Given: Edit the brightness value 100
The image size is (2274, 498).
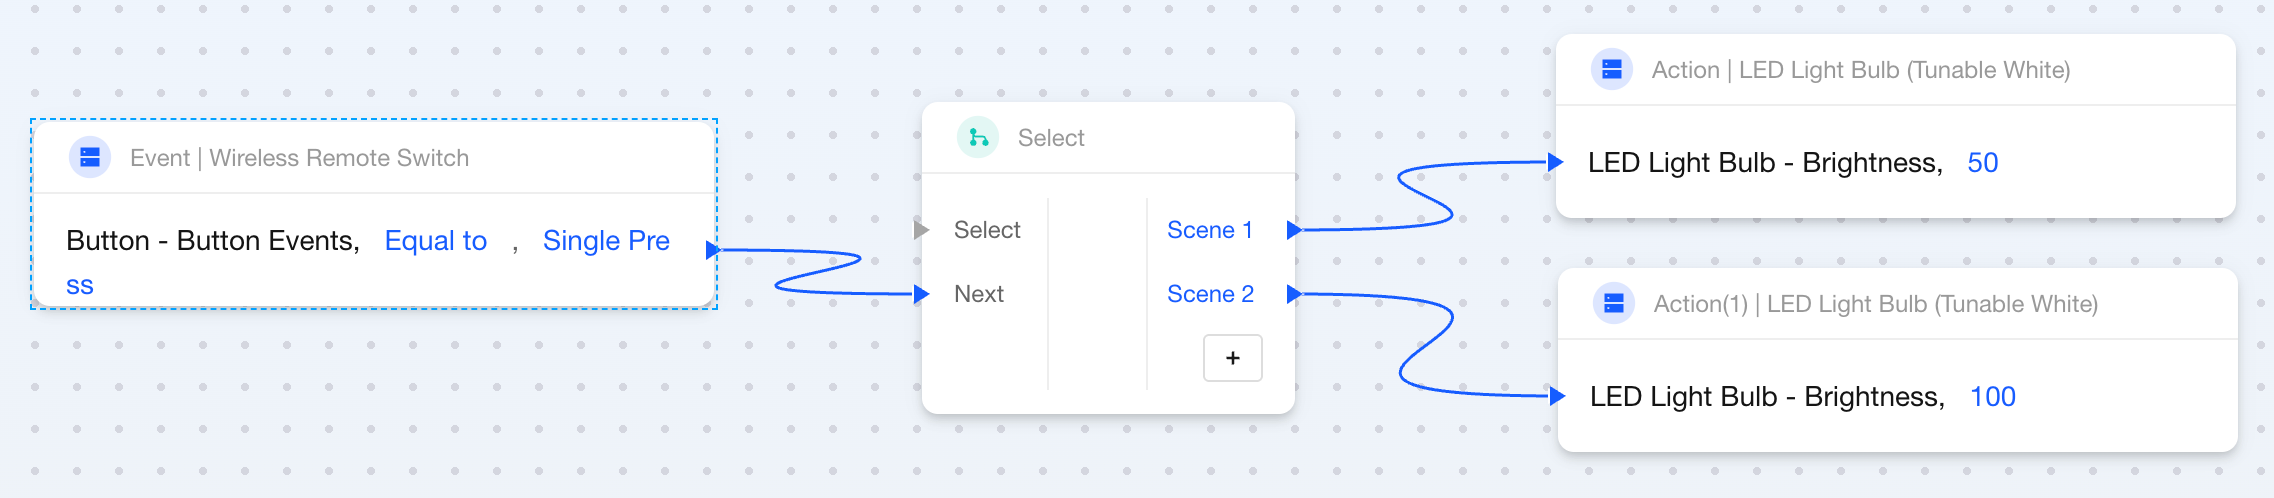Looking at the screenshot, I should (1992, 397).
